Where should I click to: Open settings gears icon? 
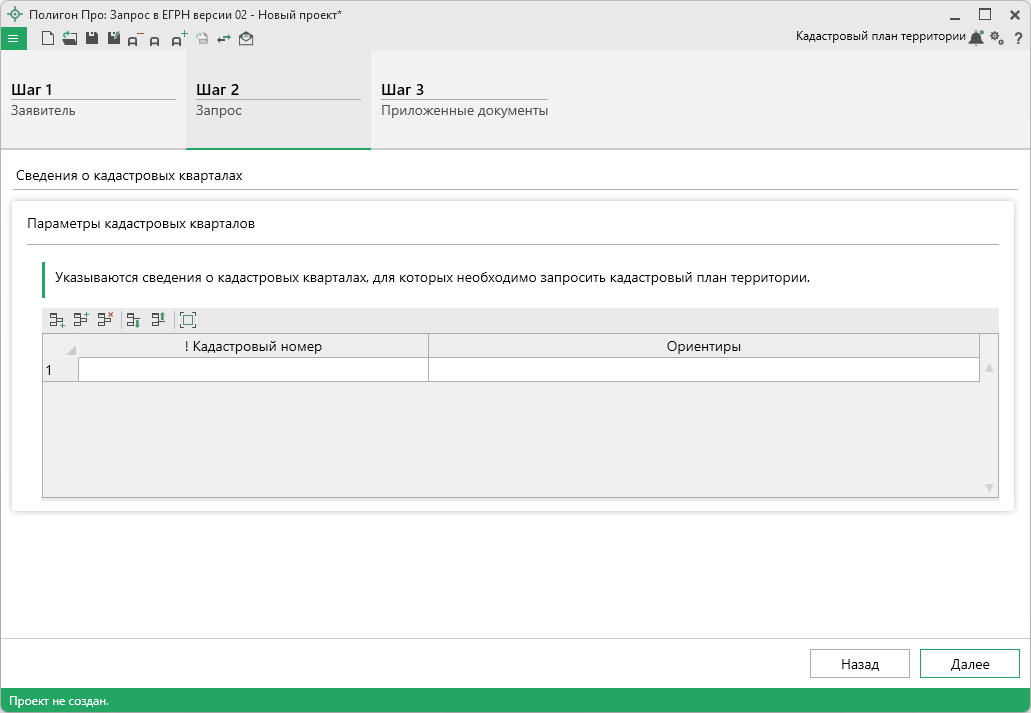(997, 38)
